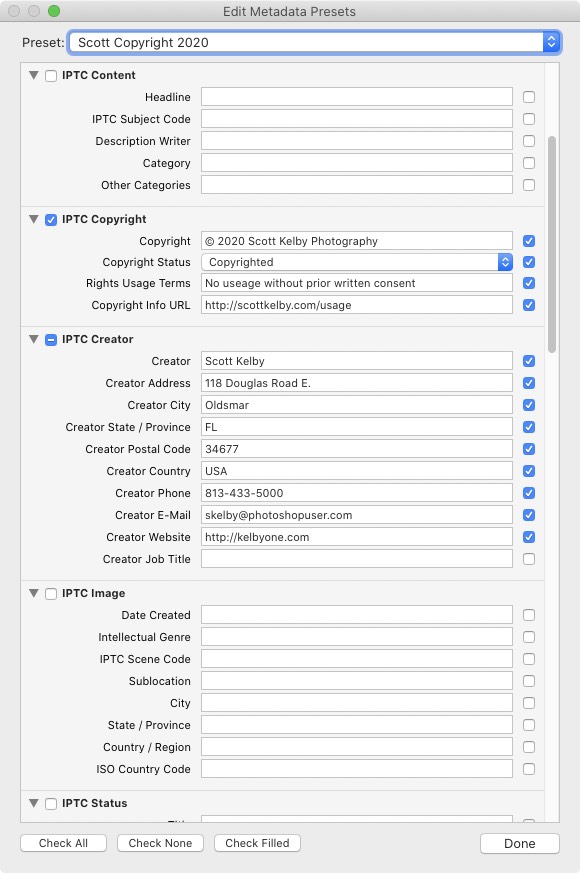This screenshot has width=580, height=873.
Task: Edit the Rights Usage Terms field
Action: click(x=357, y=283)
